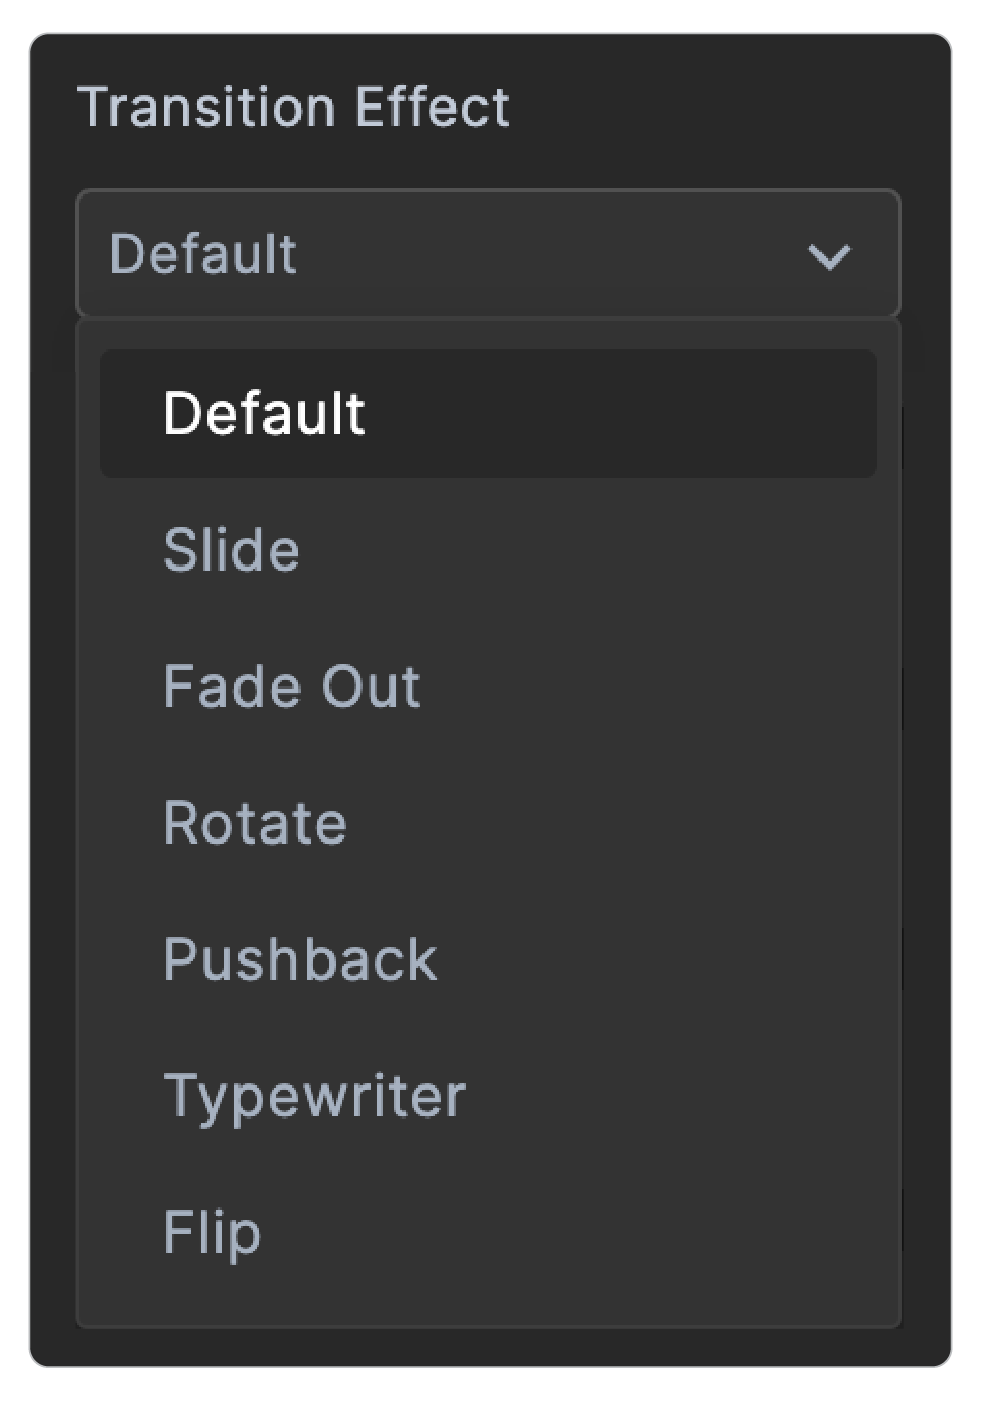Image resolution: width=981 pixels, height=1401 pixels.
Task: Click the highlighted Default list option
Action: [x=264, y=413]
